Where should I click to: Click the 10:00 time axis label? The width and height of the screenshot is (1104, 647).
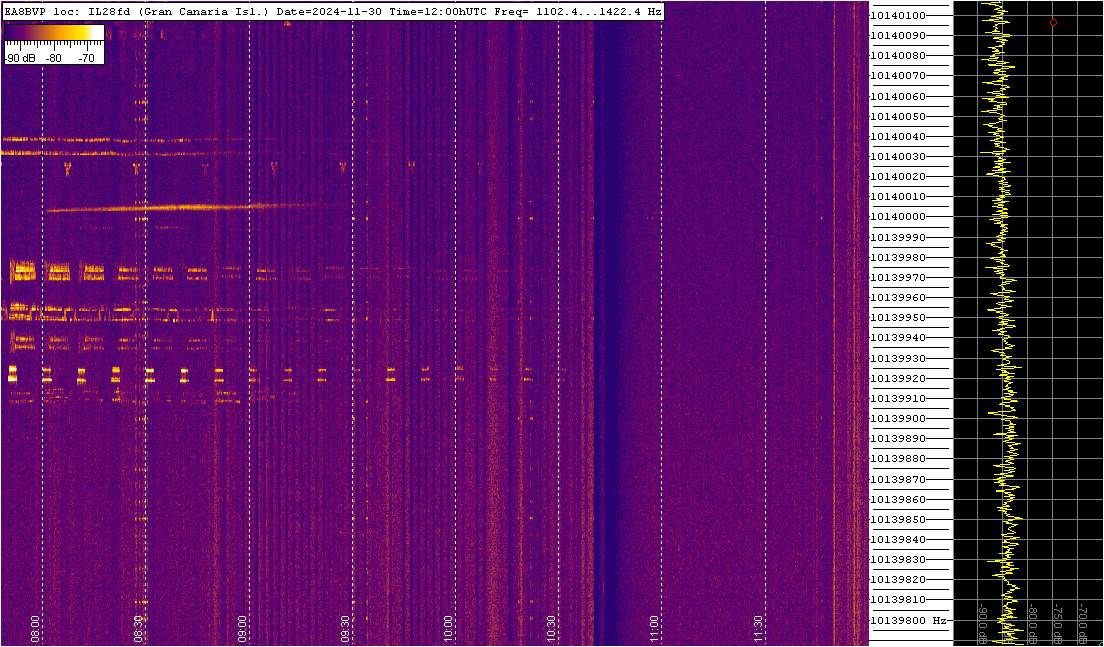pos(448,629)
